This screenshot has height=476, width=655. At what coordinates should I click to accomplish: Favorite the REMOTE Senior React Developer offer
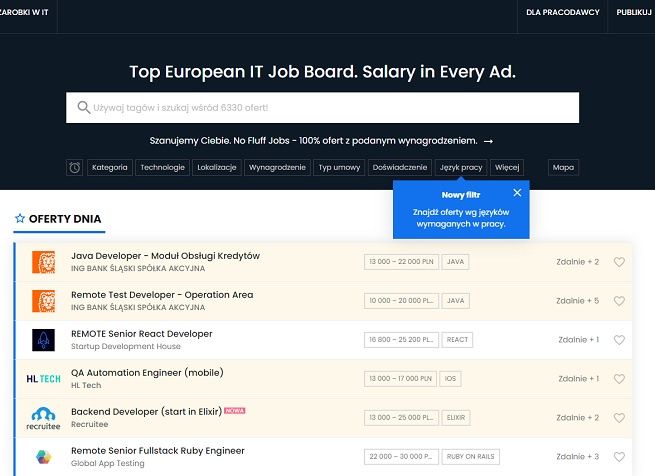(619, 340)
